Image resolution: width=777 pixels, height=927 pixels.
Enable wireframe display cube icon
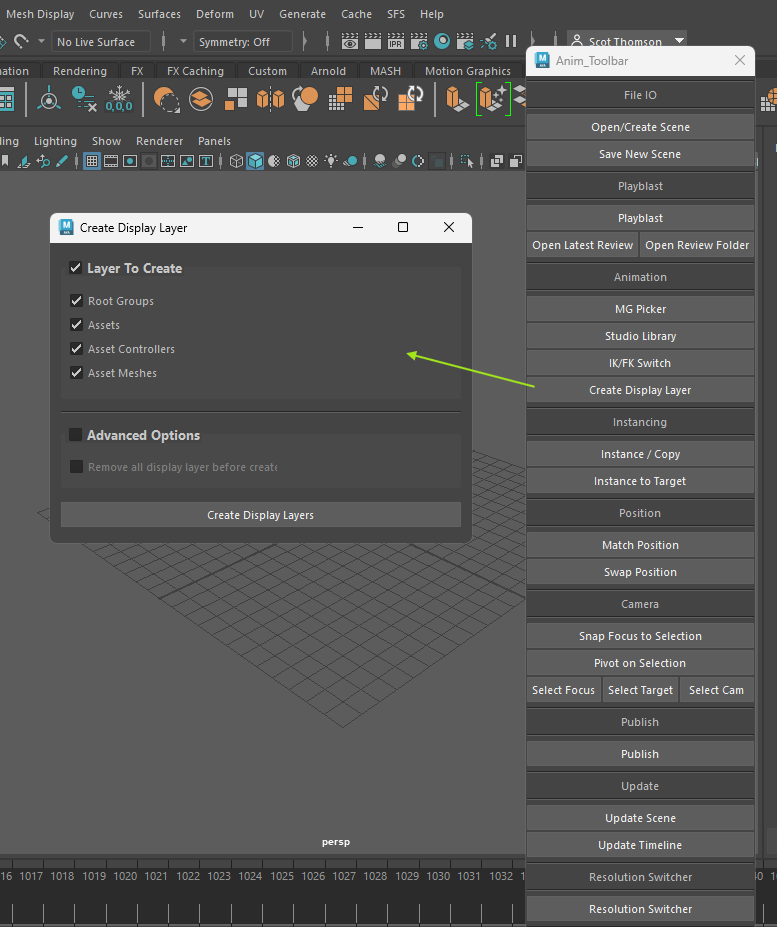coord(236,161)
